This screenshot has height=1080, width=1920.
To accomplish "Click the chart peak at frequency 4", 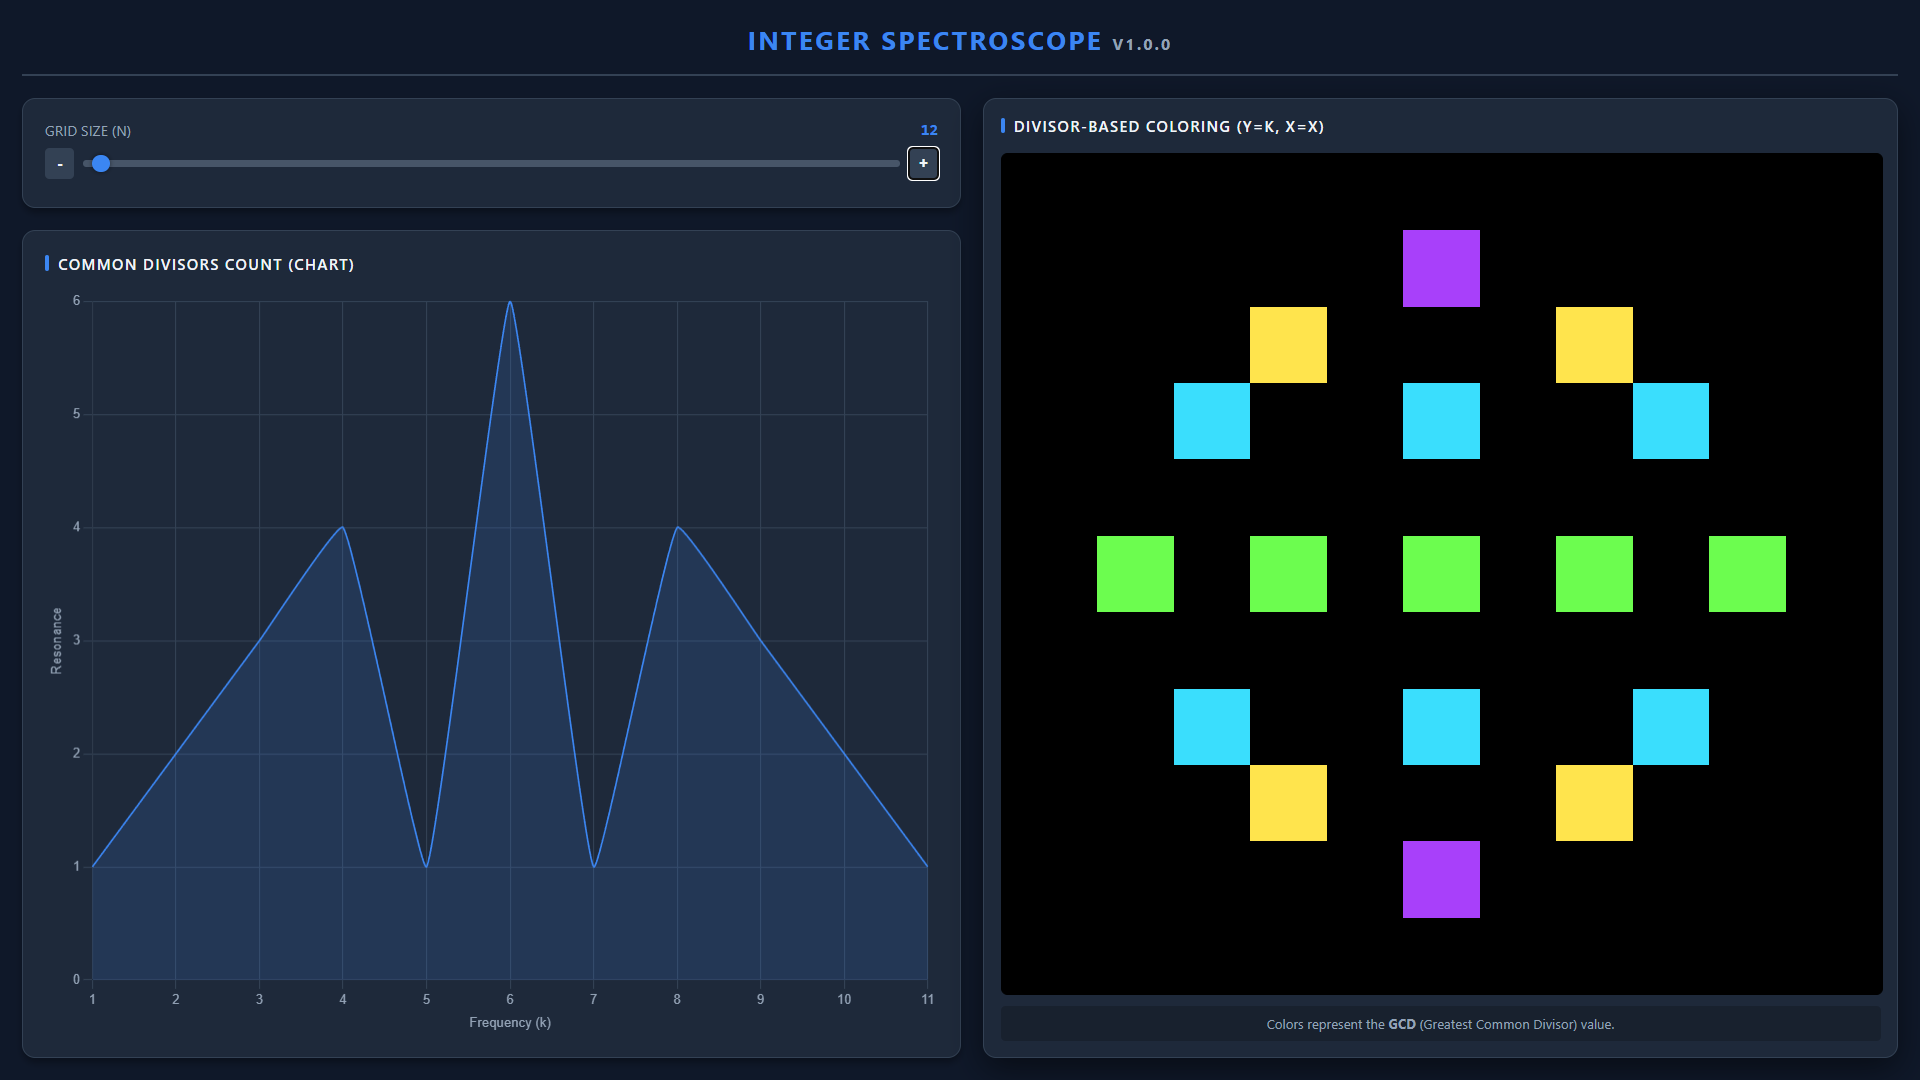I will [x=343, y=527].
